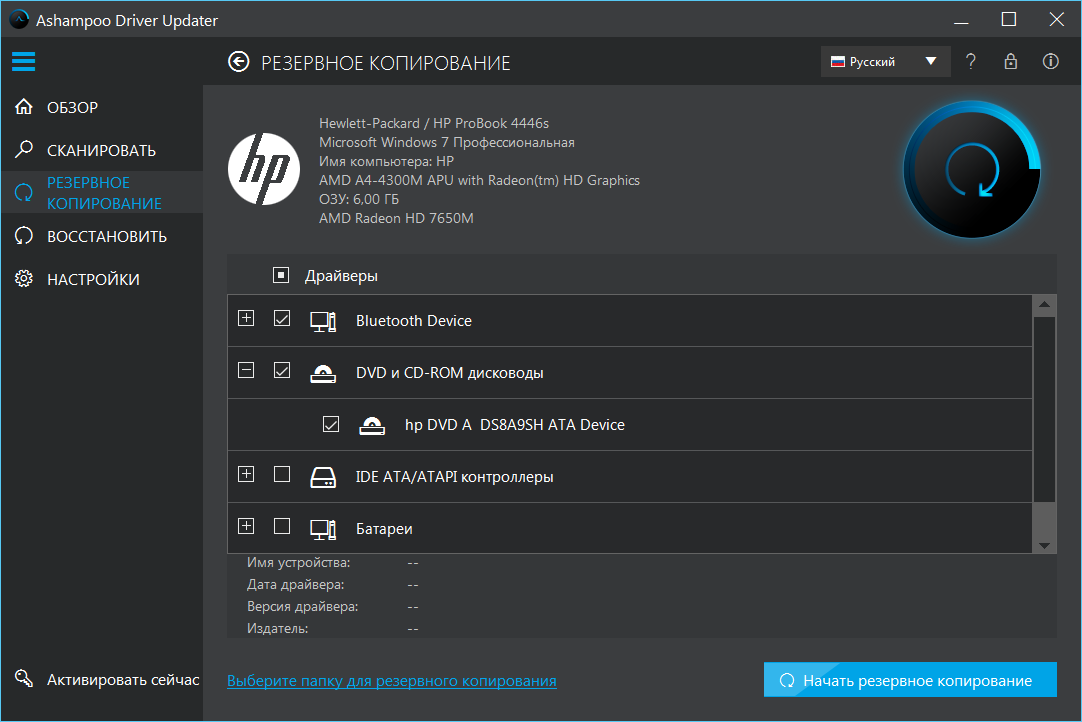Toggle the Драйверы select-all checkbox
This screenshot has height=722, width=1082.
281,275
